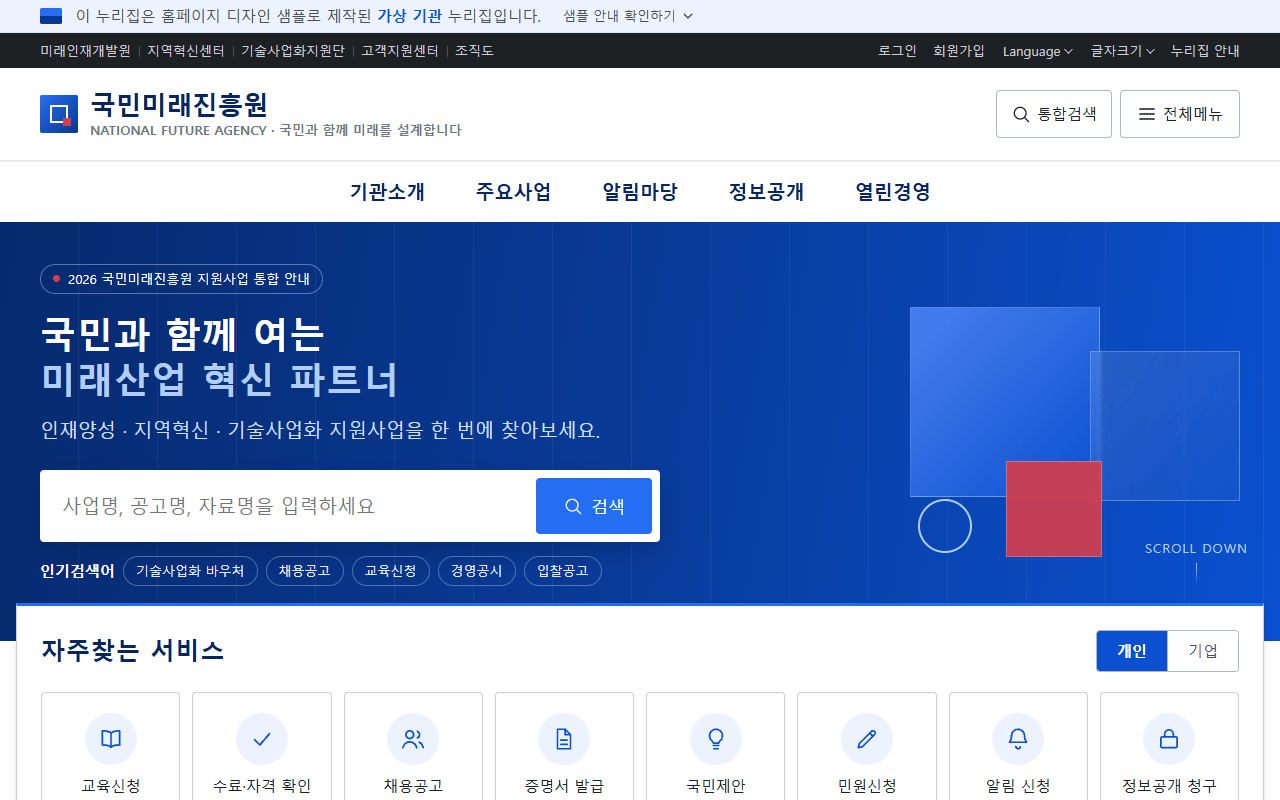Go to 미래인재개발원 link
The width and height of the screenshot is (1280, 800).
(x=86, y=51)
